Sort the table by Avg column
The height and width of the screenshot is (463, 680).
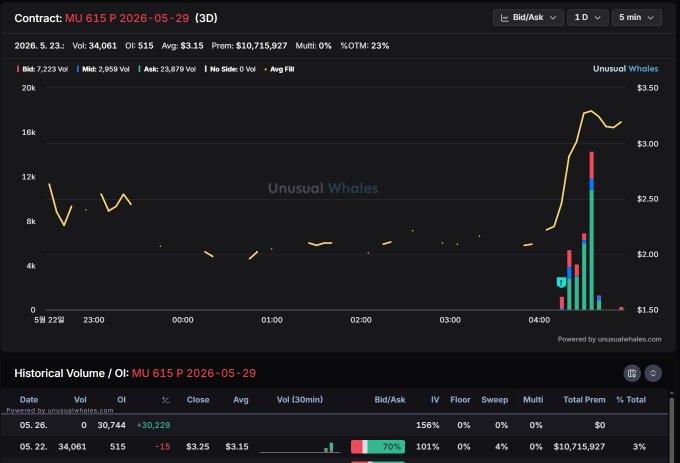[x=241, y=400]
